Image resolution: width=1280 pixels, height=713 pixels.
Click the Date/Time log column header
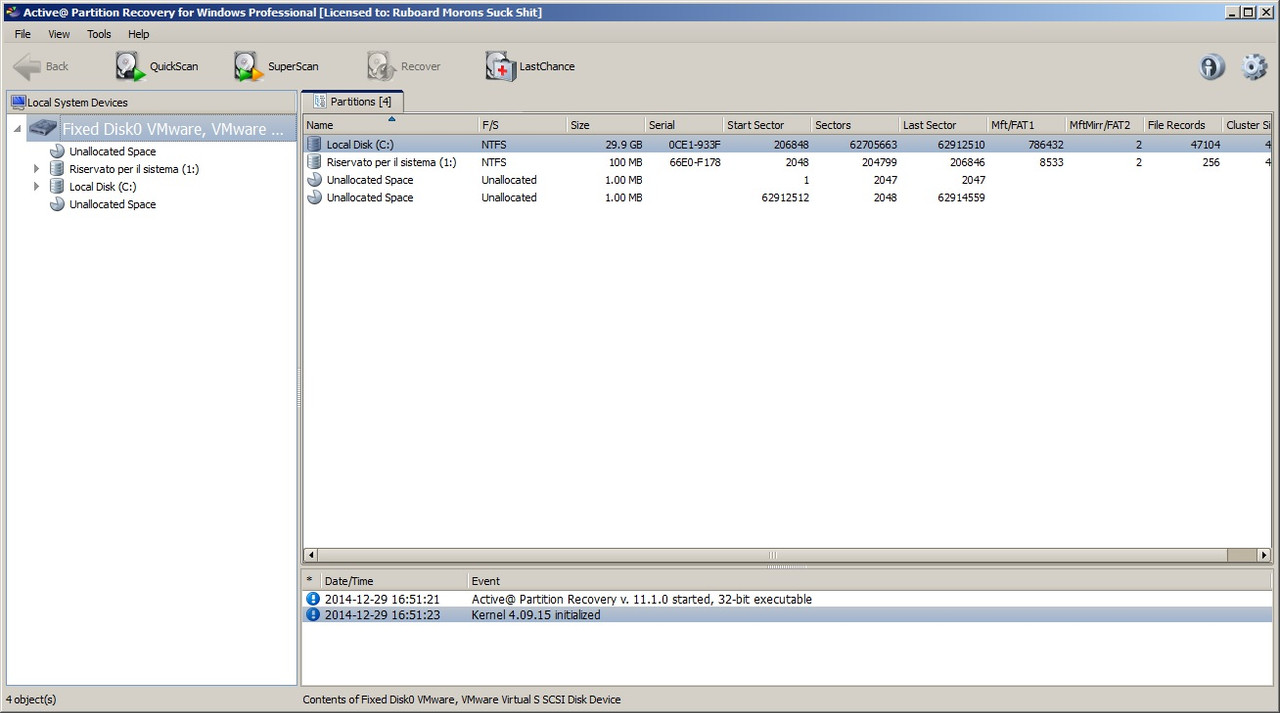pyautogui.click(x=393, y=581)
